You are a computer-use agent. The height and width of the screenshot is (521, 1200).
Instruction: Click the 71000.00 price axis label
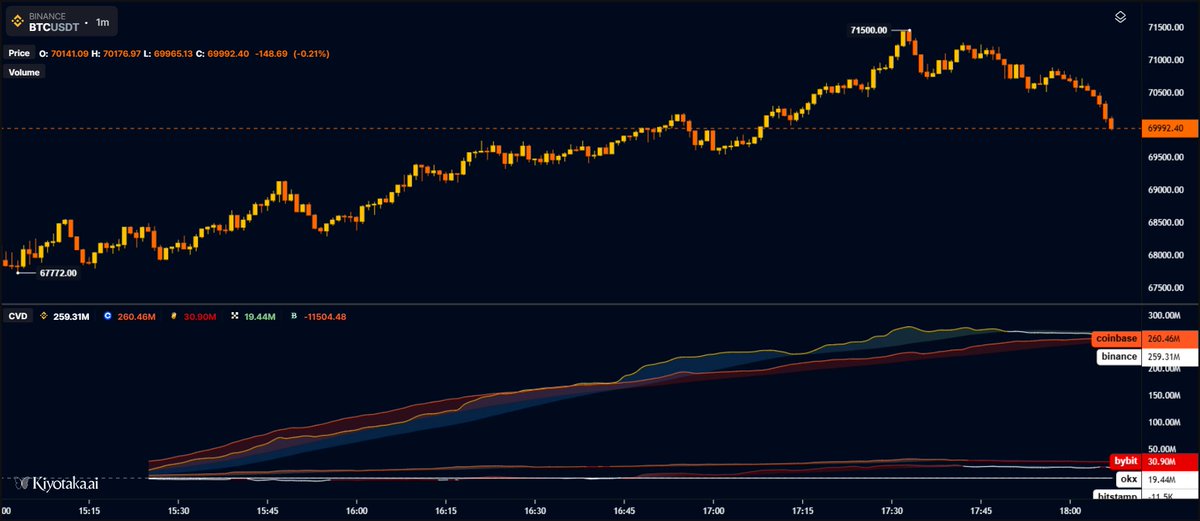click(x=1166, y=60)
